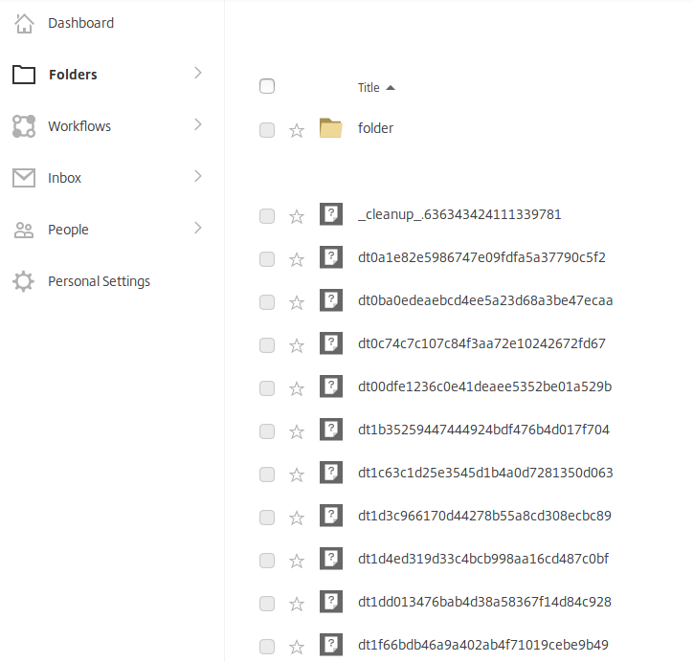Screen dimensions: 694x662
Task: Open file dt1f66bdb46a9a402ab4f71019cebe9b49
Action: [483, 645]
